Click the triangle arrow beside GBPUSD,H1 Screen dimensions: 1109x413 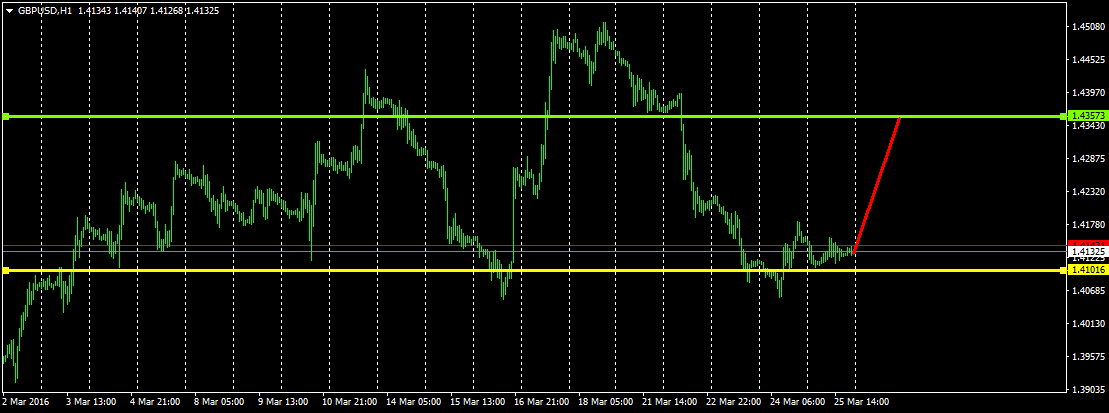[x=9, y=9]
